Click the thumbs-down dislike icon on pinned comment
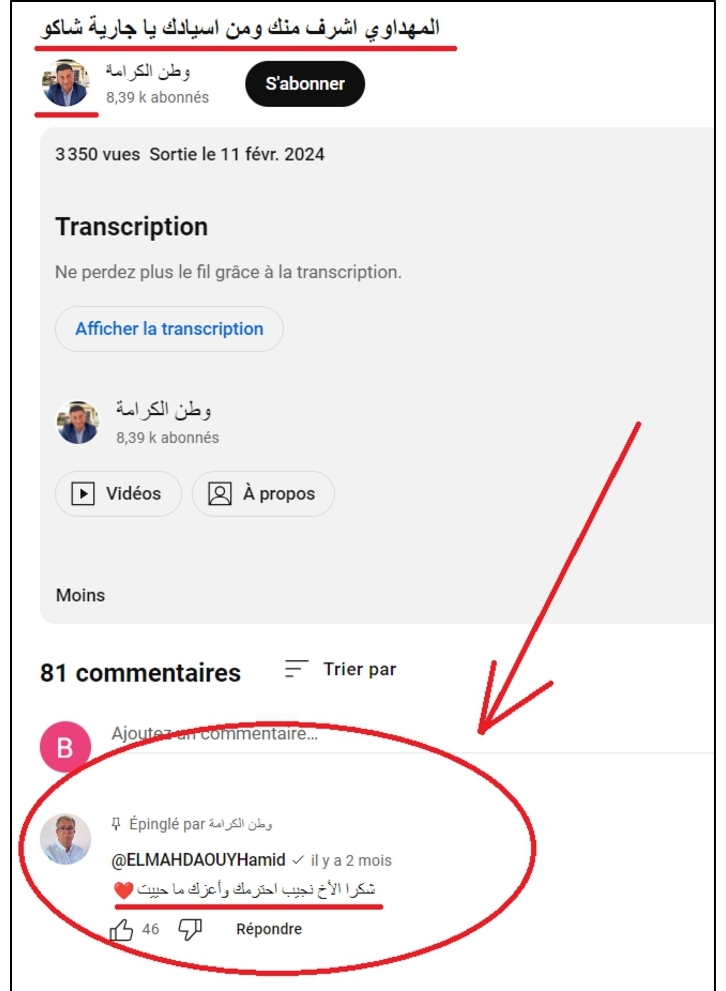This screenshot has width=726, height=991. (x=190, y=930)
